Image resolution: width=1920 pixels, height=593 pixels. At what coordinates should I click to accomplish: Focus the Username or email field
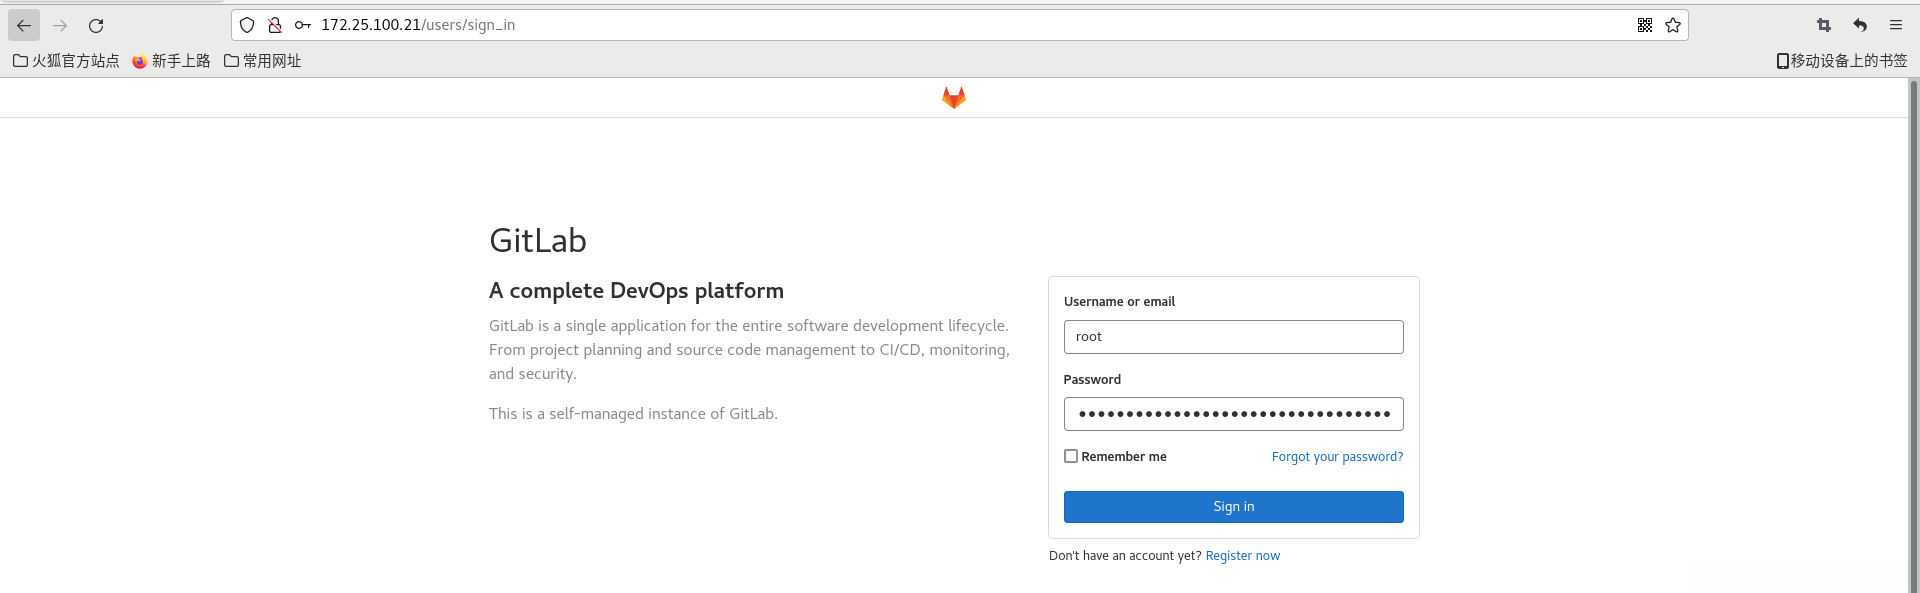pos(1233,337)
